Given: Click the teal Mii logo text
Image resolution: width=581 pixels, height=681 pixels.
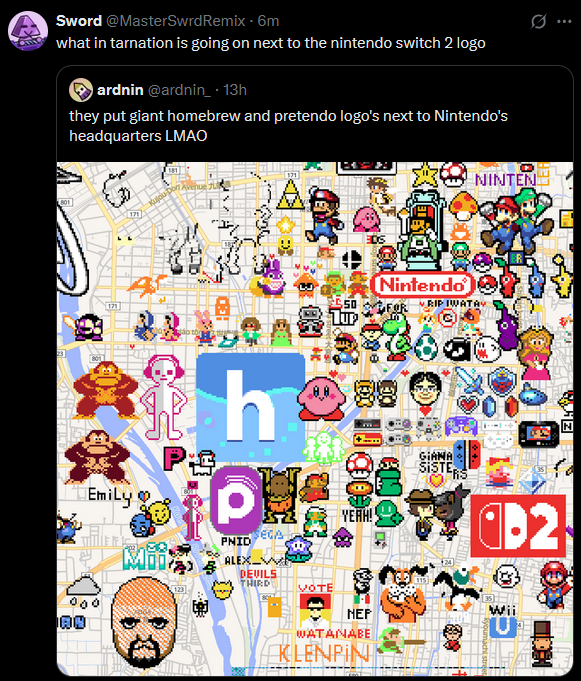Looking at the screenshot, I should 145,557.
